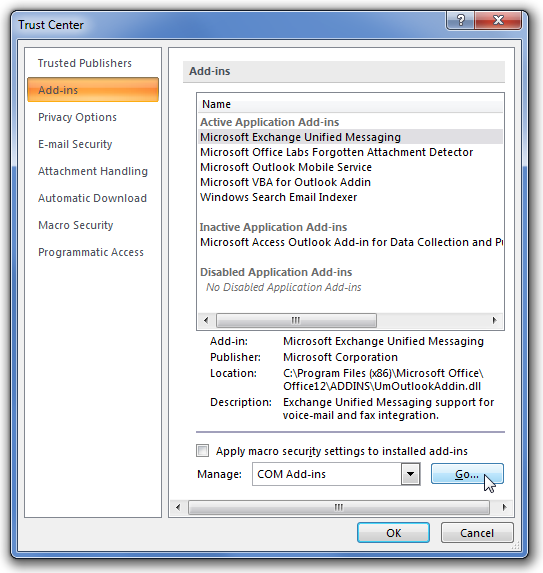This screenshot has height=573, width=543.
Task: Click the add-in list horizontal scrollbar thumb
Action: click(296, 320)
